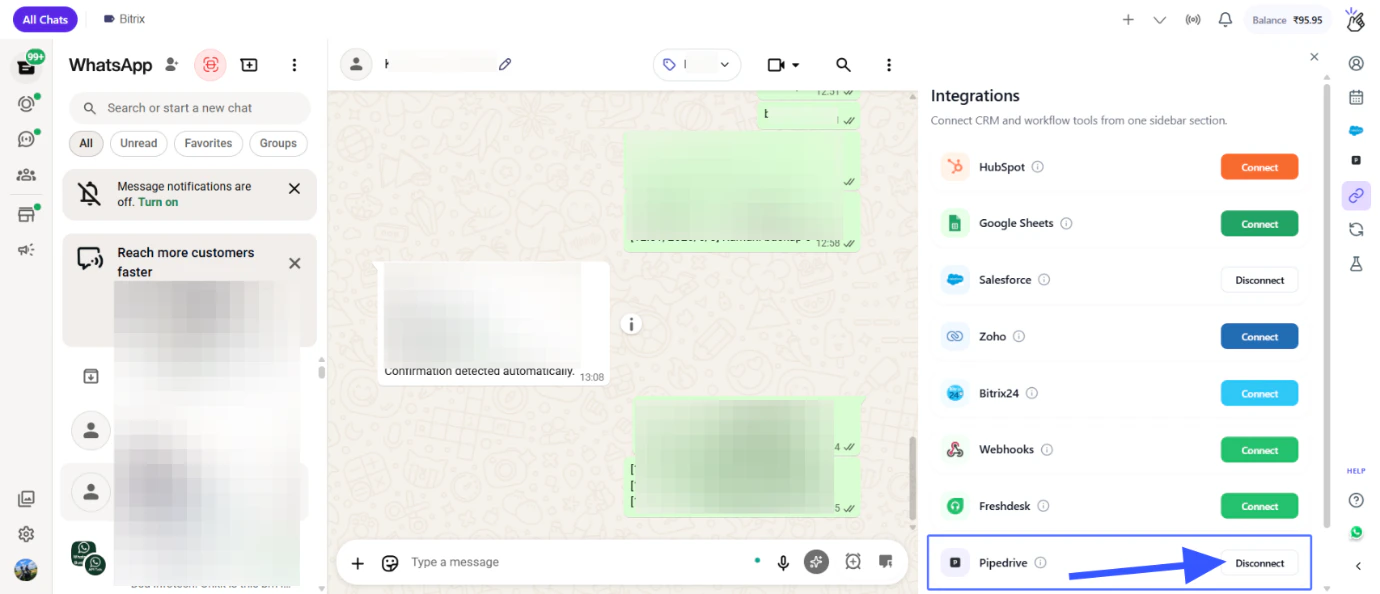
Task: Open the chats icon with 99+ badge
Action: coord(27,67)
